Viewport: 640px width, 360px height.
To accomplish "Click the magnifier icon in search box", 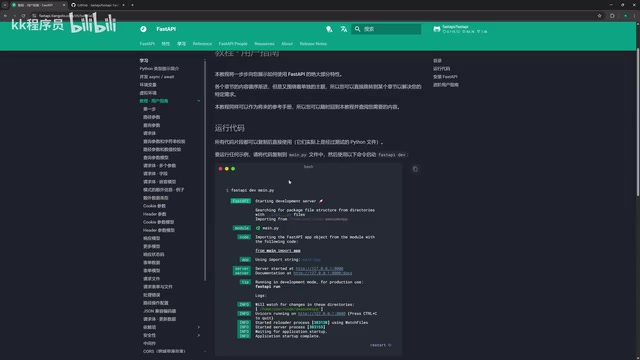I will (358, 29).
